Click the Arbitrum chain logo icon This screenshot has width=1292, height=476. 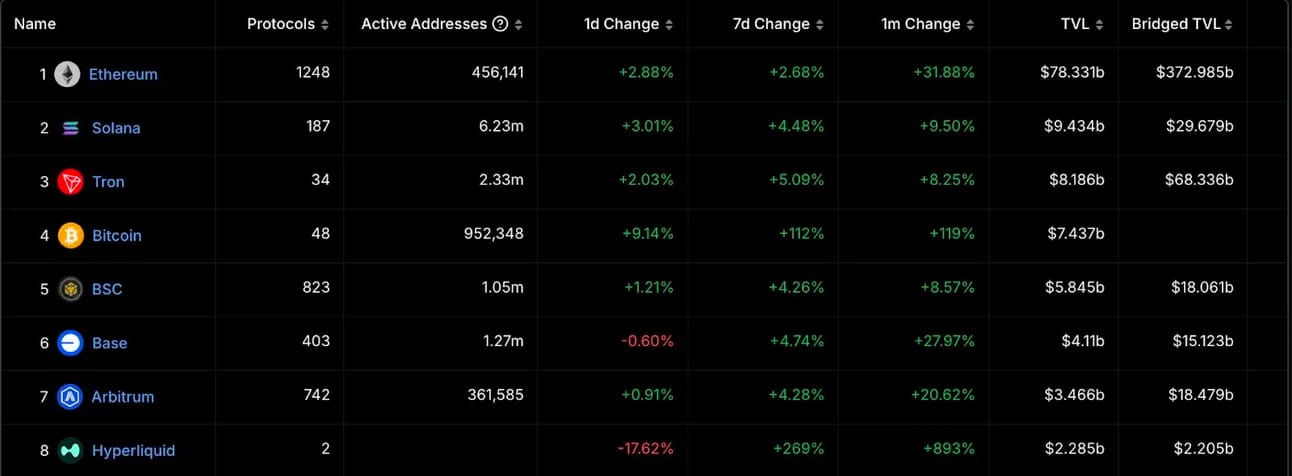(70, 397)
